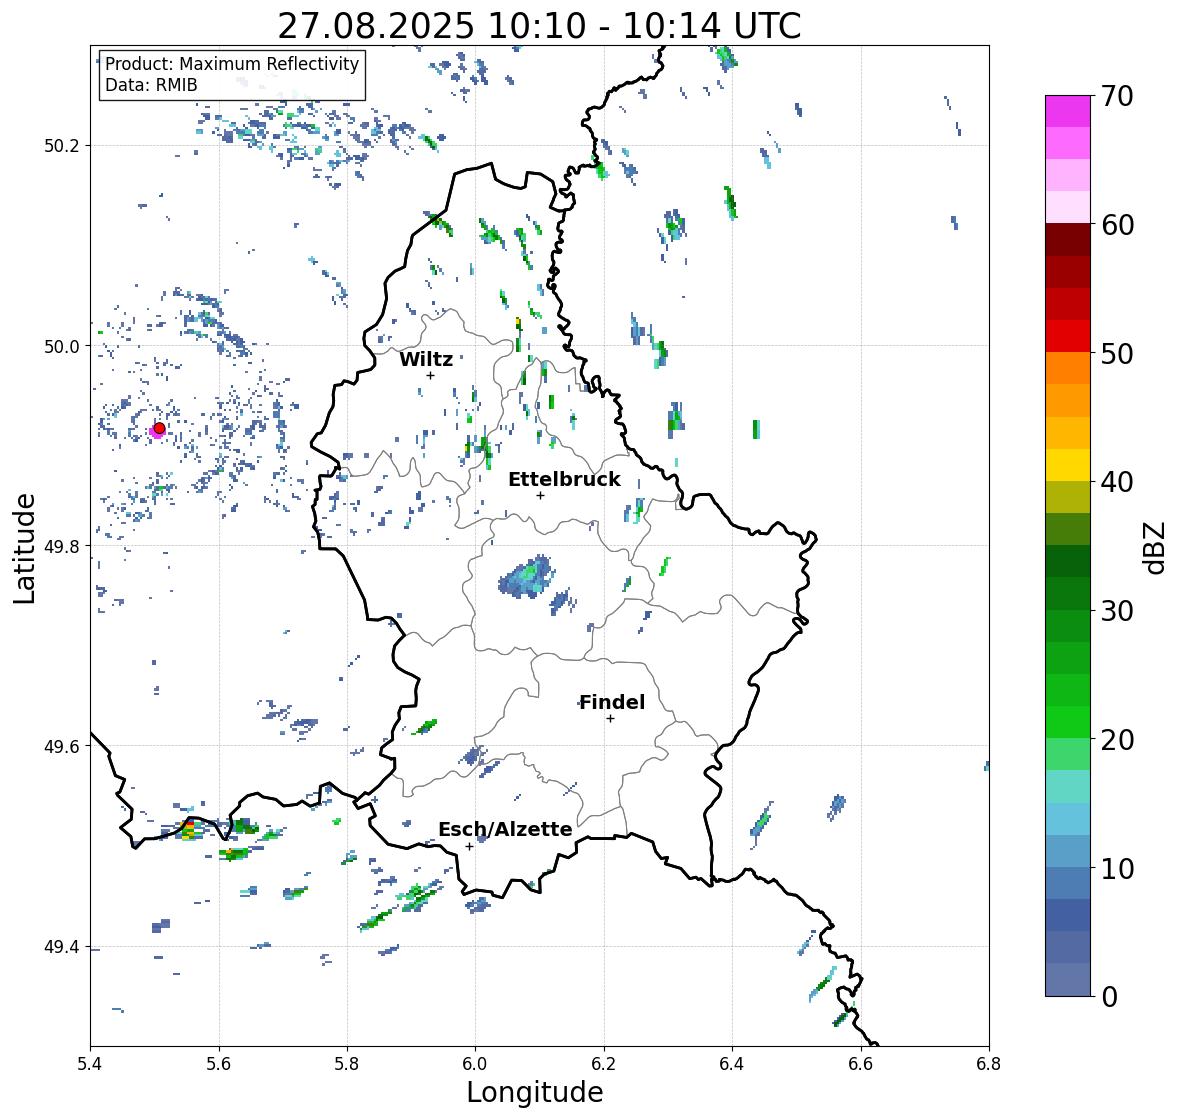Click the plus marker under Esch/Alzette
Viewport: 1179px width, 1117px height.
coord(469,846)
